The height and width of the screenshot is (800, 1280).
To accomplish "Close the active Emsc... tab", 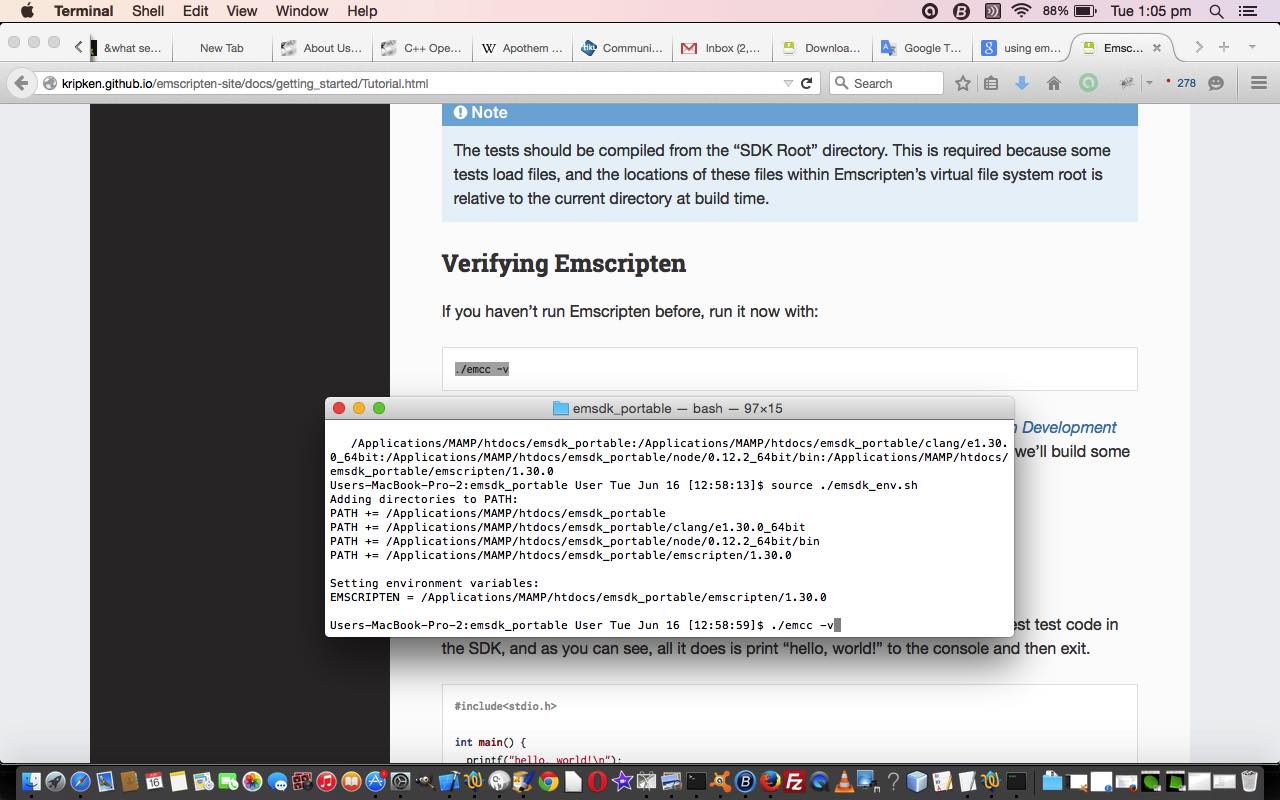I will point(1157,47).
